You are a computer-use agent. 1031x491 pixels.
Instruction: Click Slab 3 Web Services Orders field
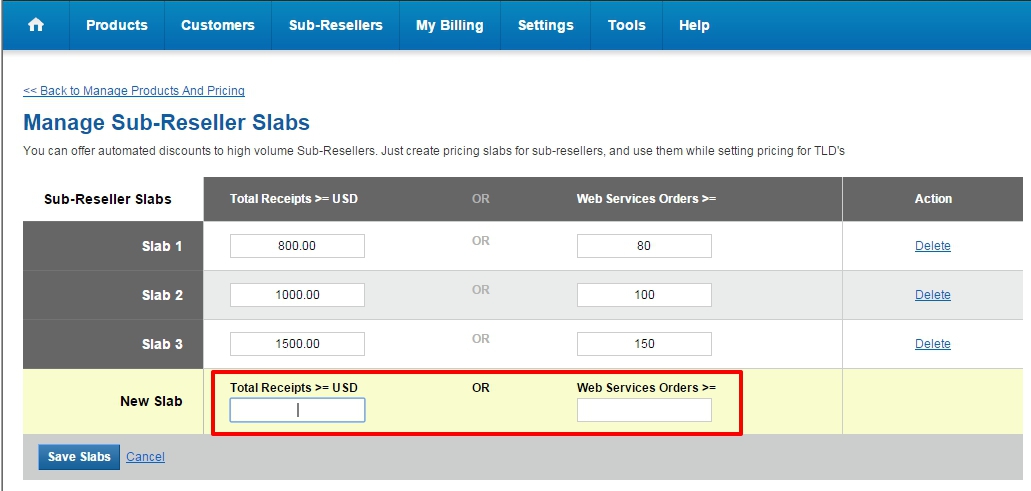pos(644,344)
